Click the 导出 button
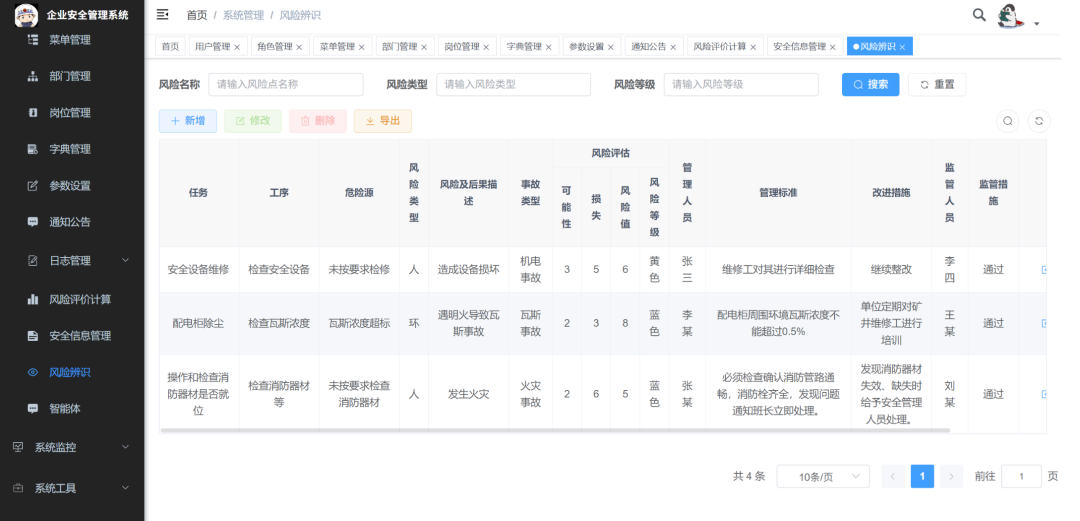Screen dimensions: 1080x521 tap(383, 121)
